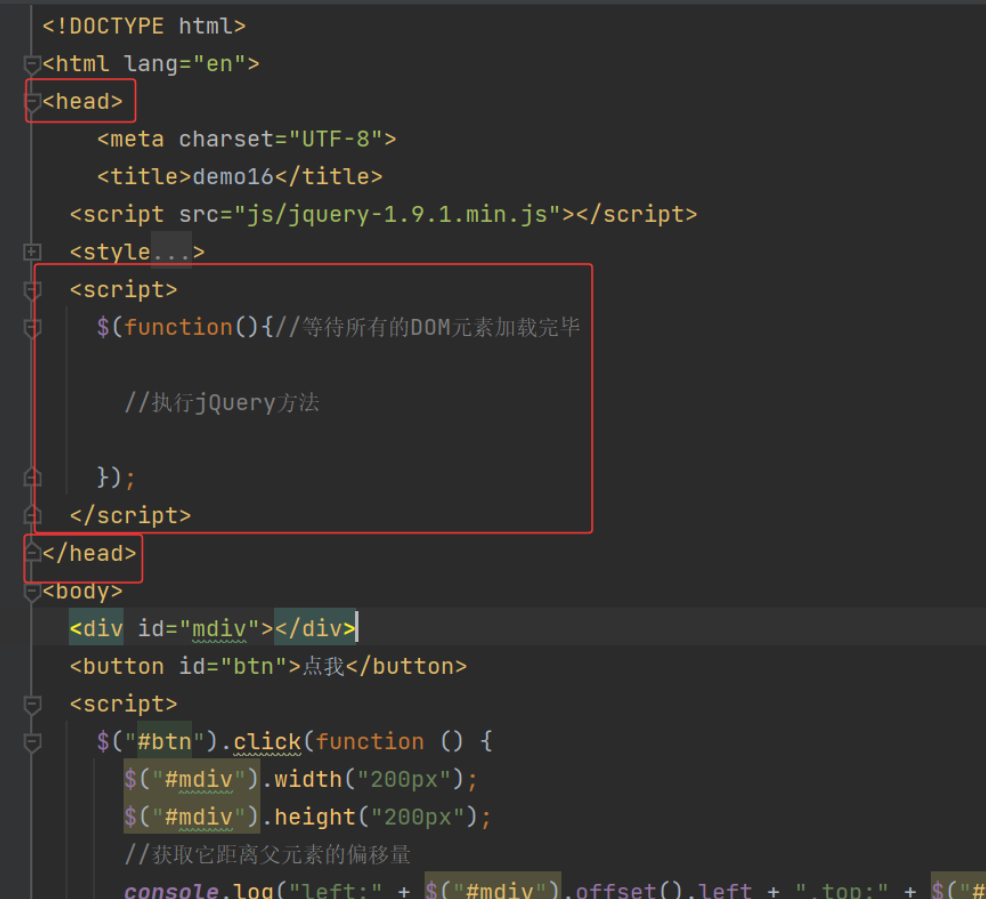The height and width of the screenshot is (899, 986).
Task: Click the comment //执行jQuery方法
Action: (222, 403)
